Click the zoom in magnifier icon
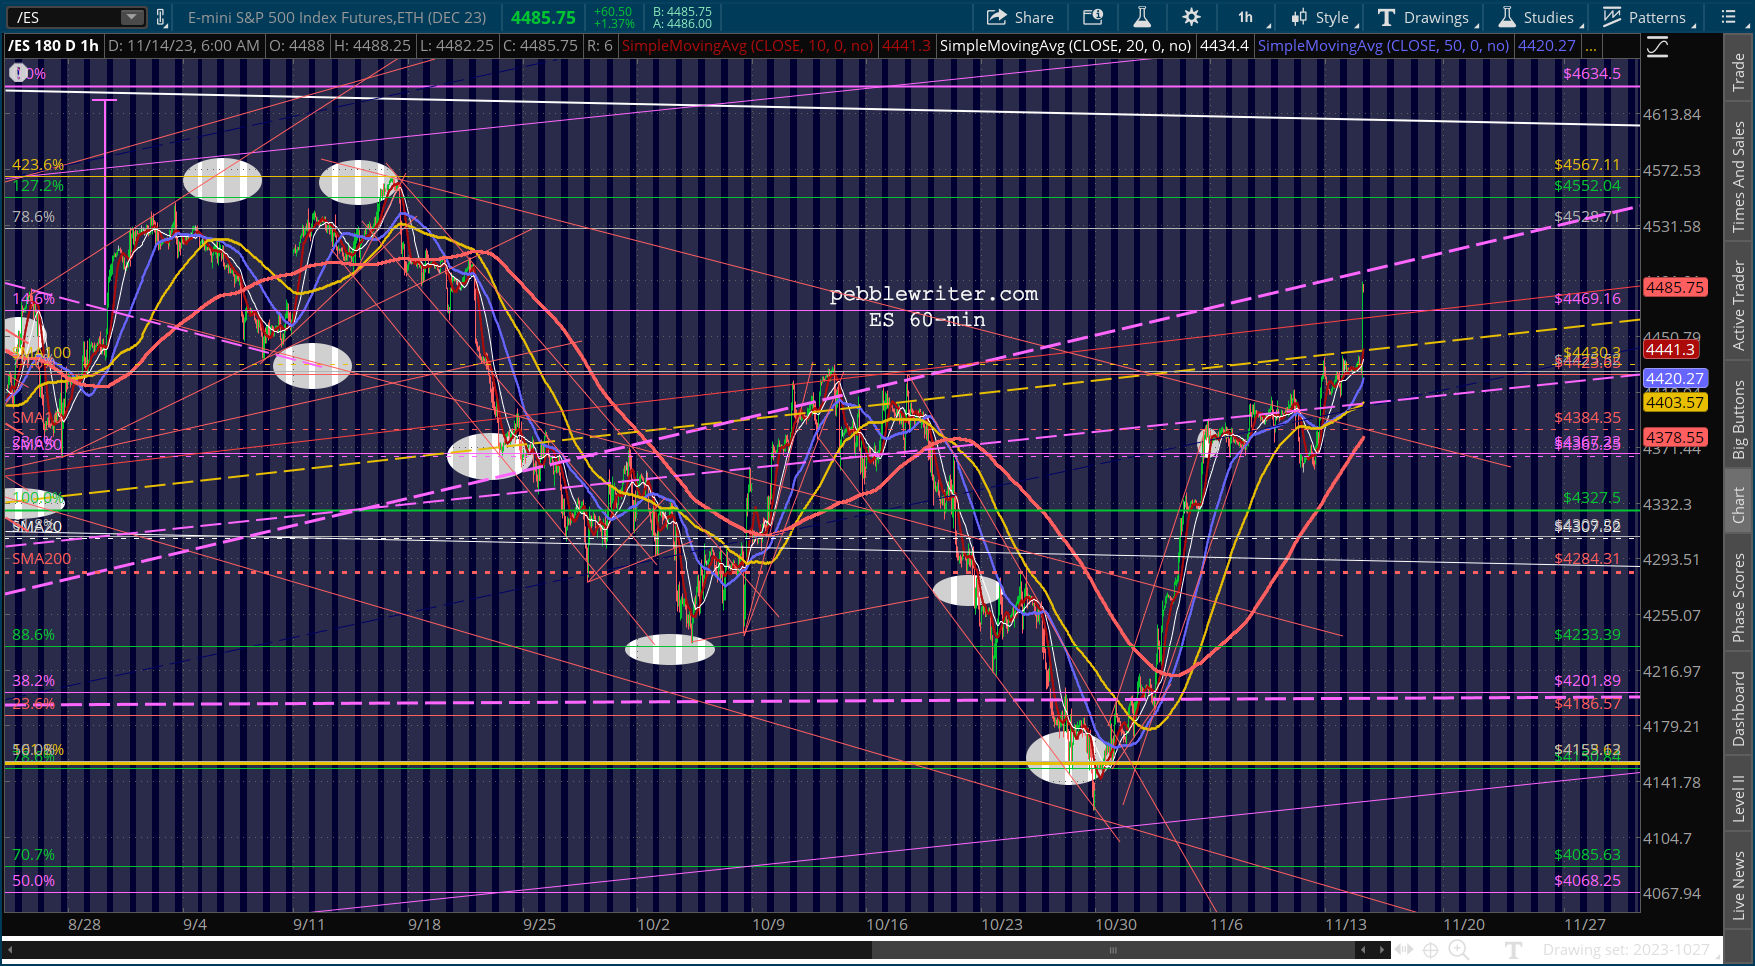The height and width of the screenshot is (966, 1755). point(1458,950)
